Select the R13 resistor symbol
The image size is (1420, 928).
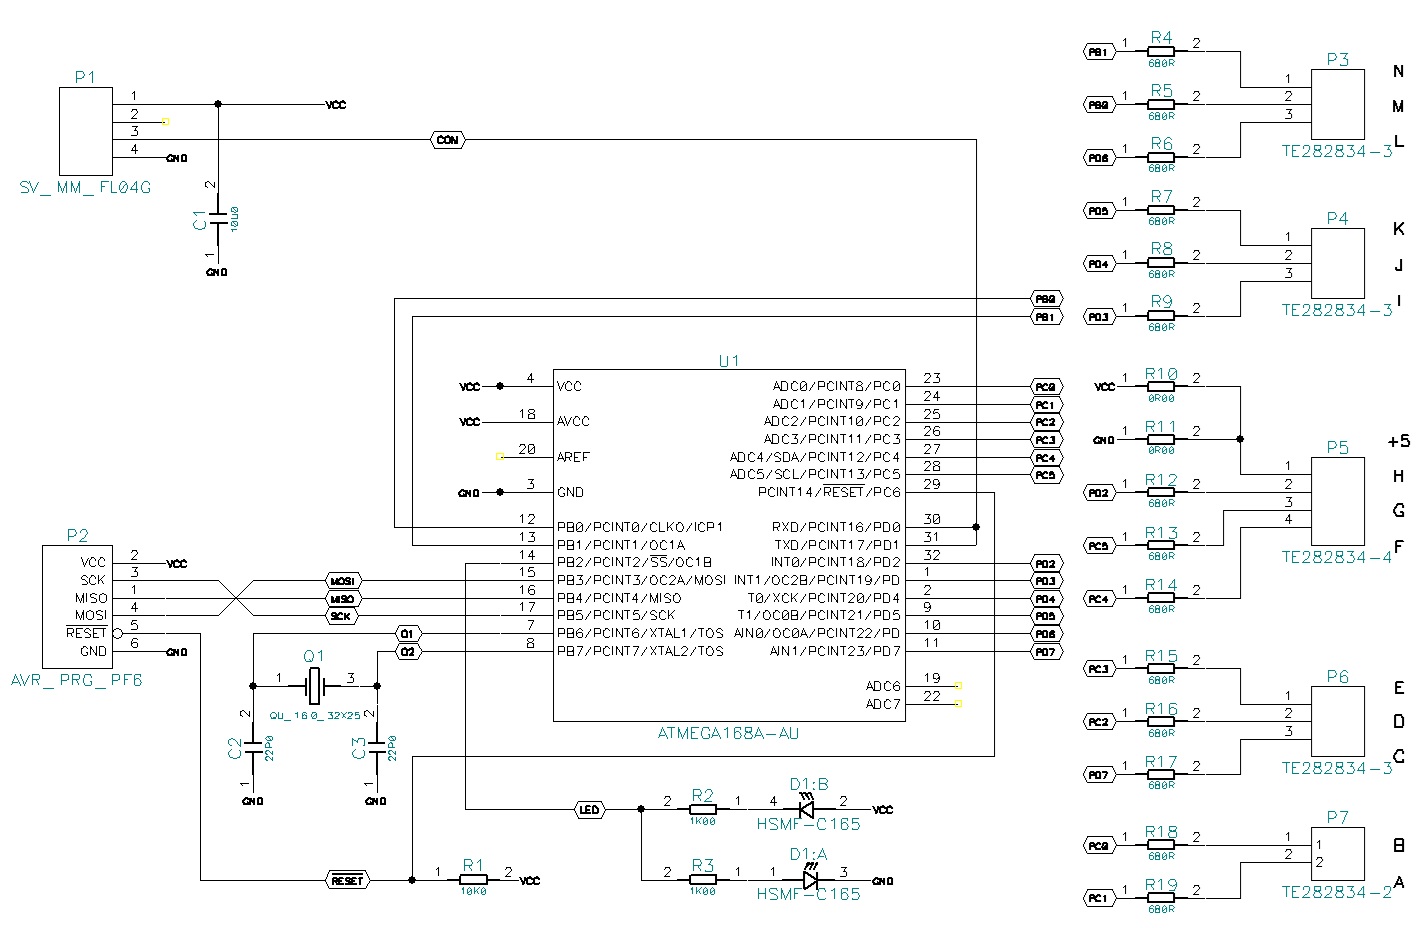pos(1161,545)
